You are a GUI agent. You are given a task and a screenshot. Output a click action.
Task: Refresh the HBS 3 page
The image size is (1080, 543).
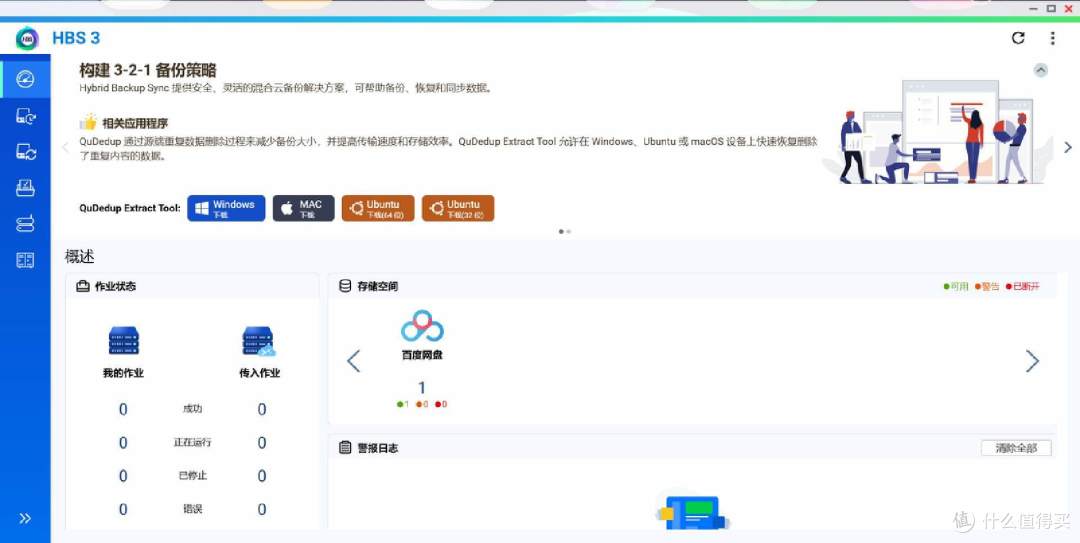1018,39
